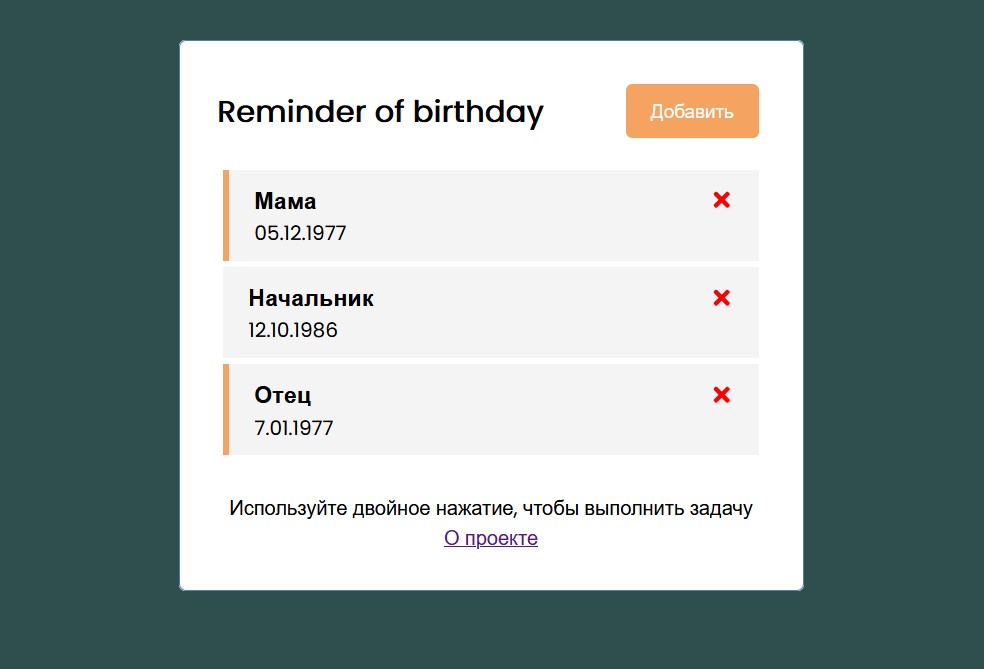Click the date 7.01.1977
Image resolution: width=984 pixels, height=669 pixels.
tap(293, 428)
